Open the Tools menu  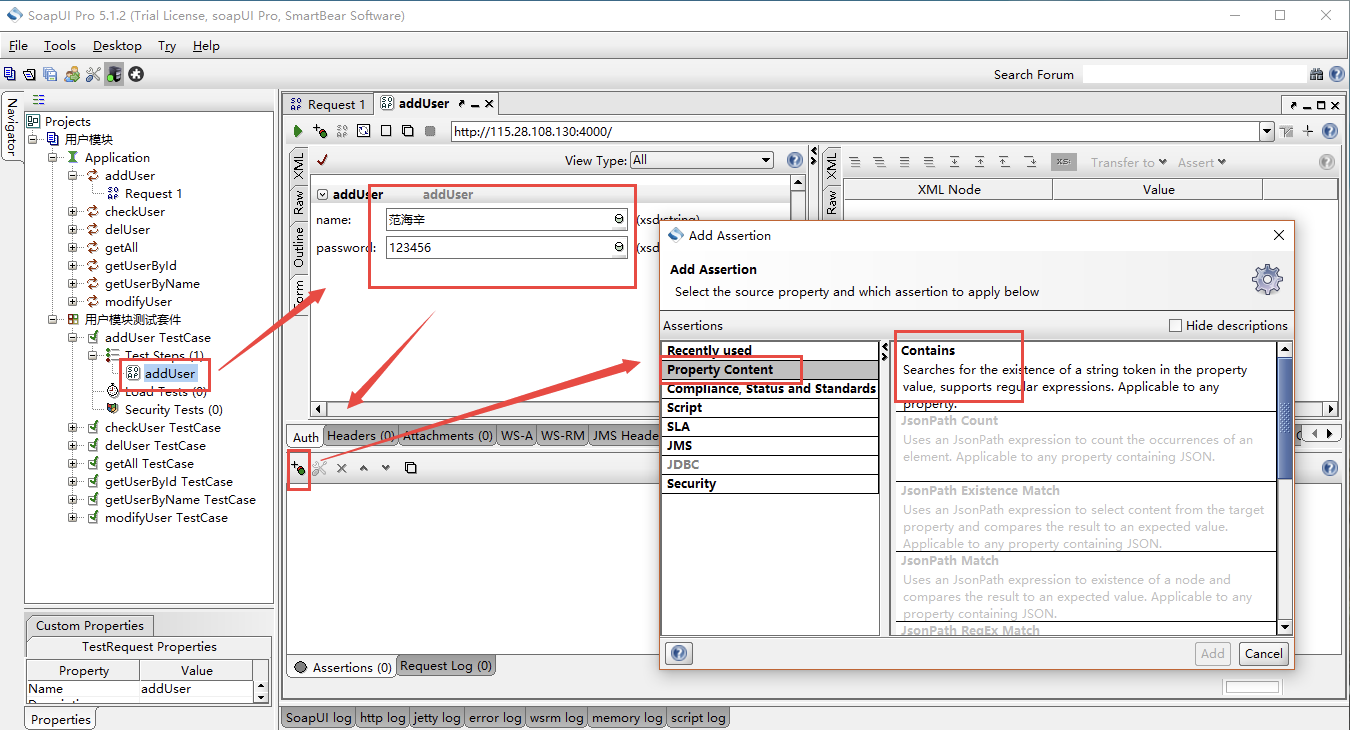tap(60, 46)
